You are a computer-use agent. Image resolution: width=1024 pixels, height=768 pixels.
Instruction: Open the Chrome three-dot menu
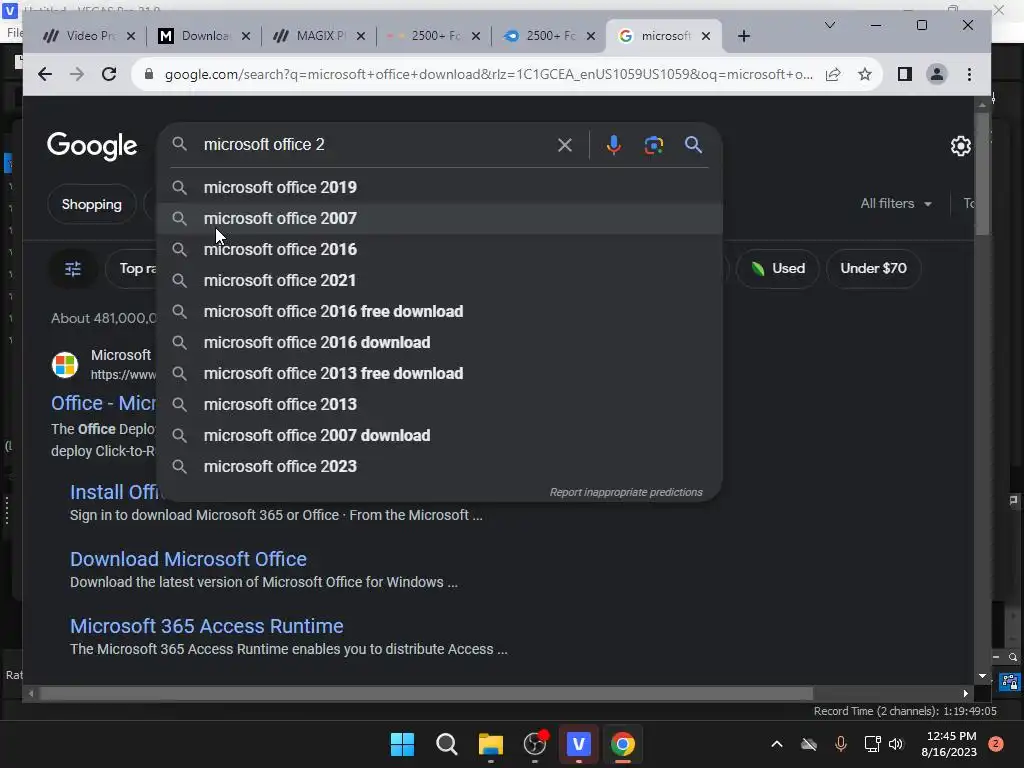pos(969,74)
